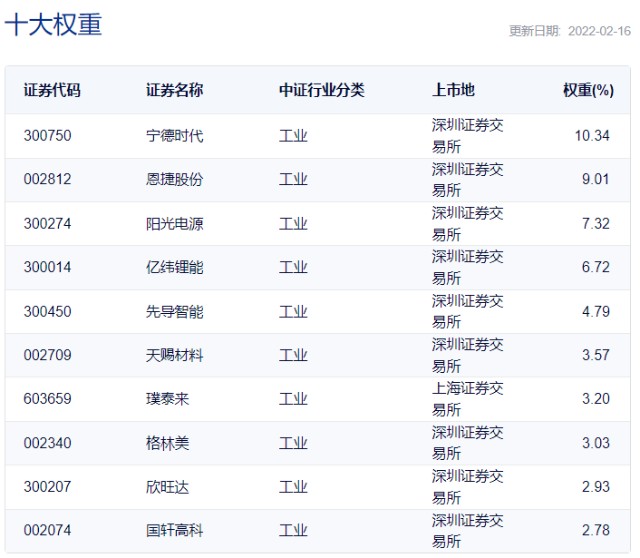Click 上海证券交易所 in the 璞泰来 row
Screen dimensions: 640x558
click(x=467, y=399)
